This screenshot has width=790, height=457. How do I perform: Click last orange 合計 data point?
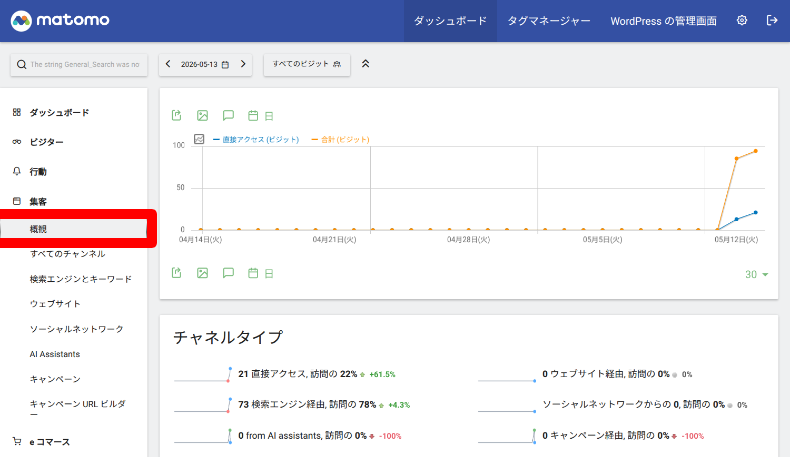[x=756, y=151]
